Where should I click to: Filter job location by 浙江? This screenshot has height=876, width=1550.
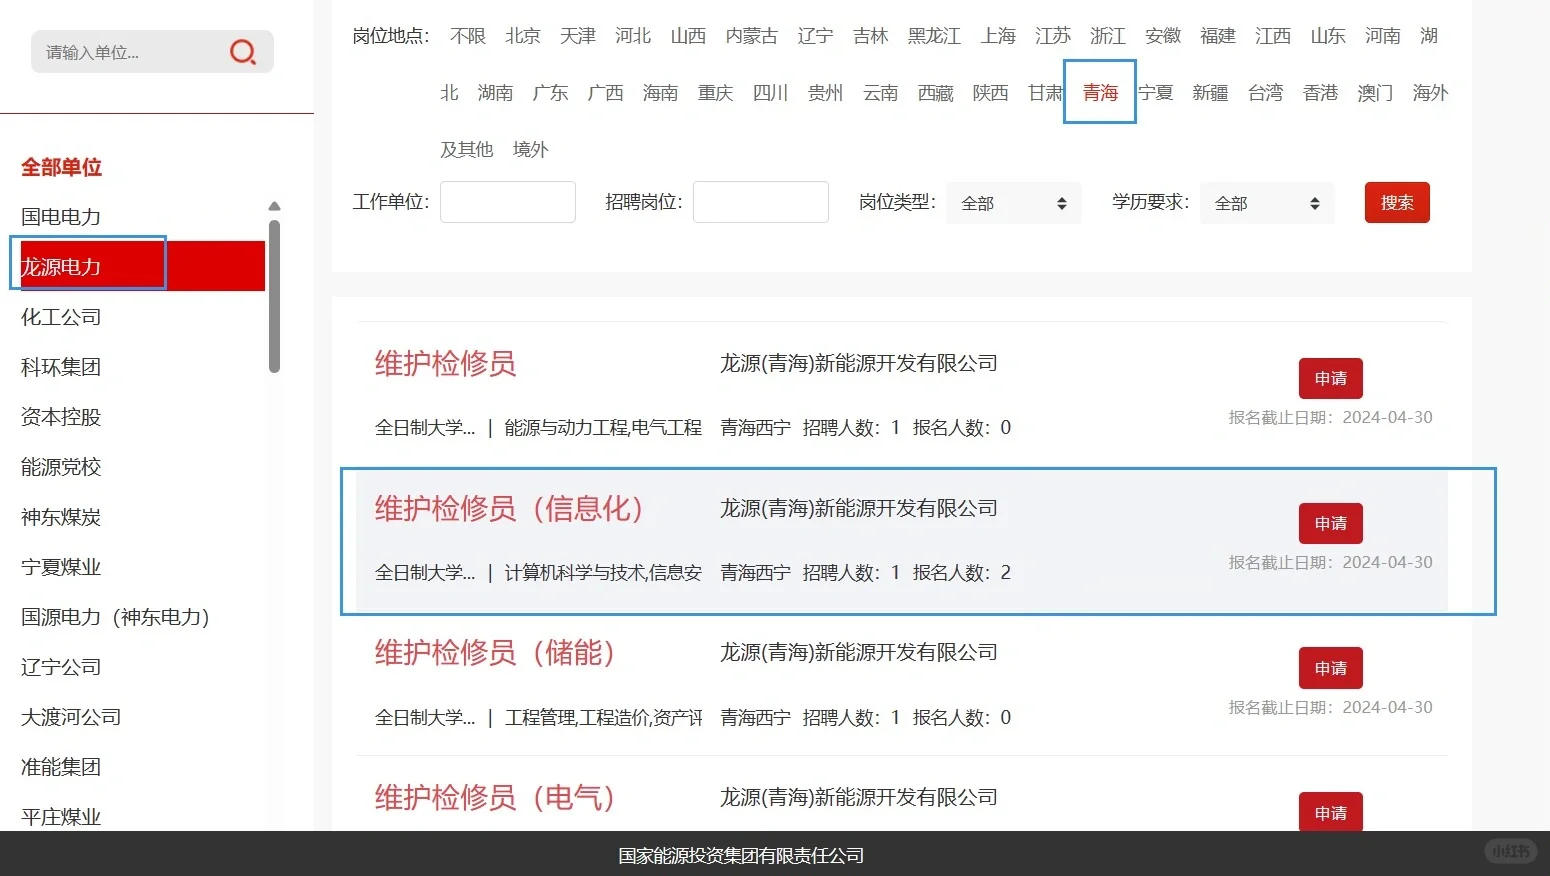coord(1108,36)
